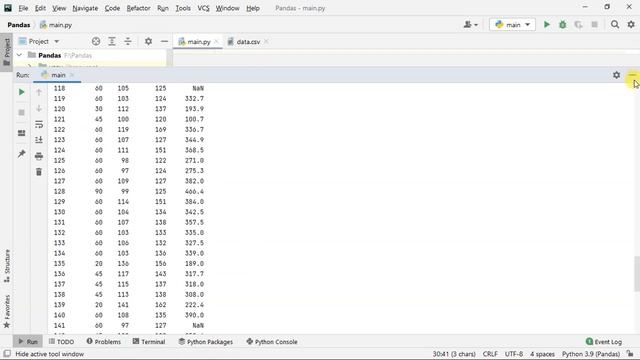Hide the Project panel with the minus icon
This screenshot has width=640, height=360.
point(164,41)
